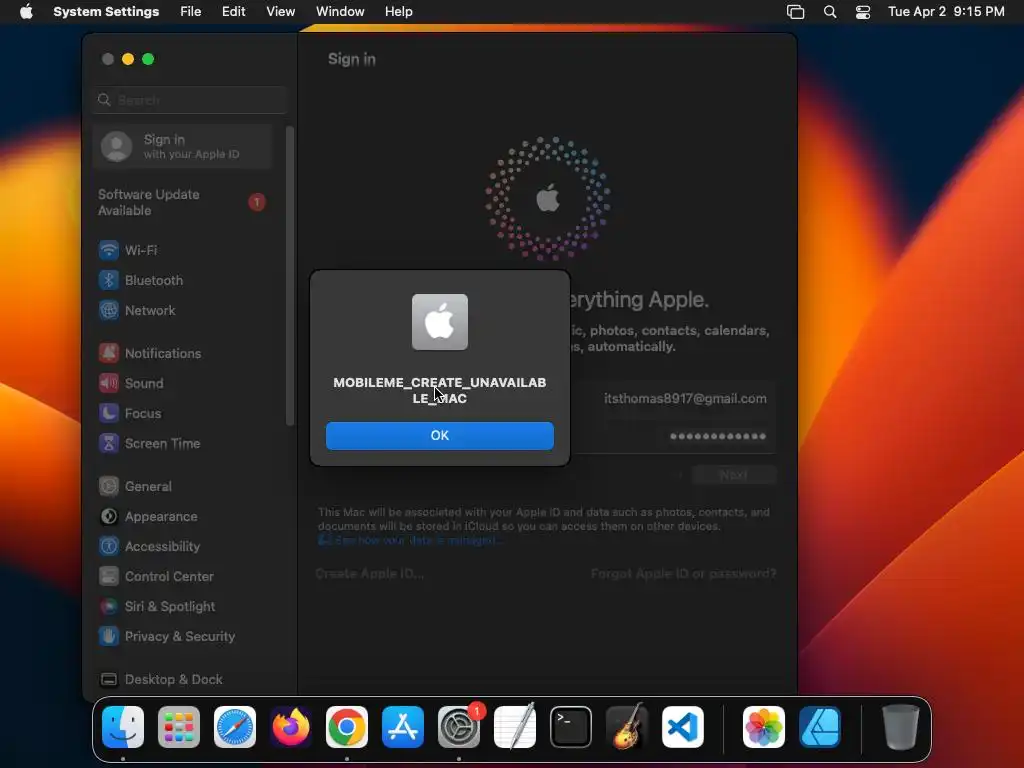Open Control Center in menu bar
1024x768 pixels.
point(863,12)
